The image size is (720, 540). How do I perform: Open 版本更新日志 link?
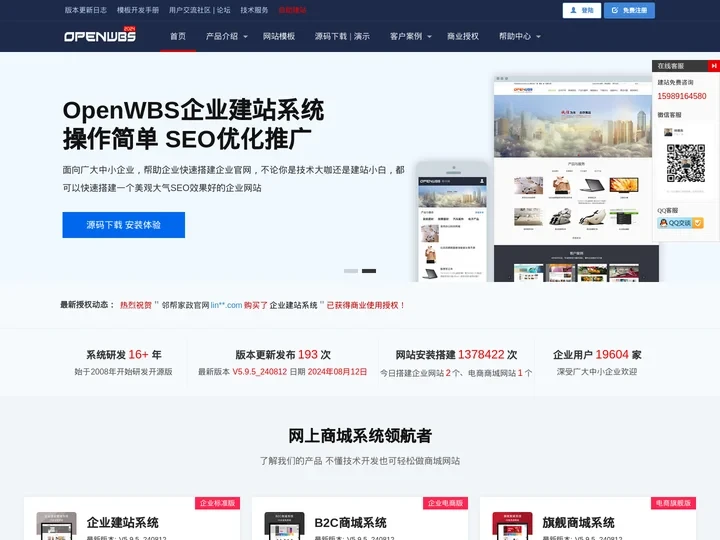click(x=85, y=10)
